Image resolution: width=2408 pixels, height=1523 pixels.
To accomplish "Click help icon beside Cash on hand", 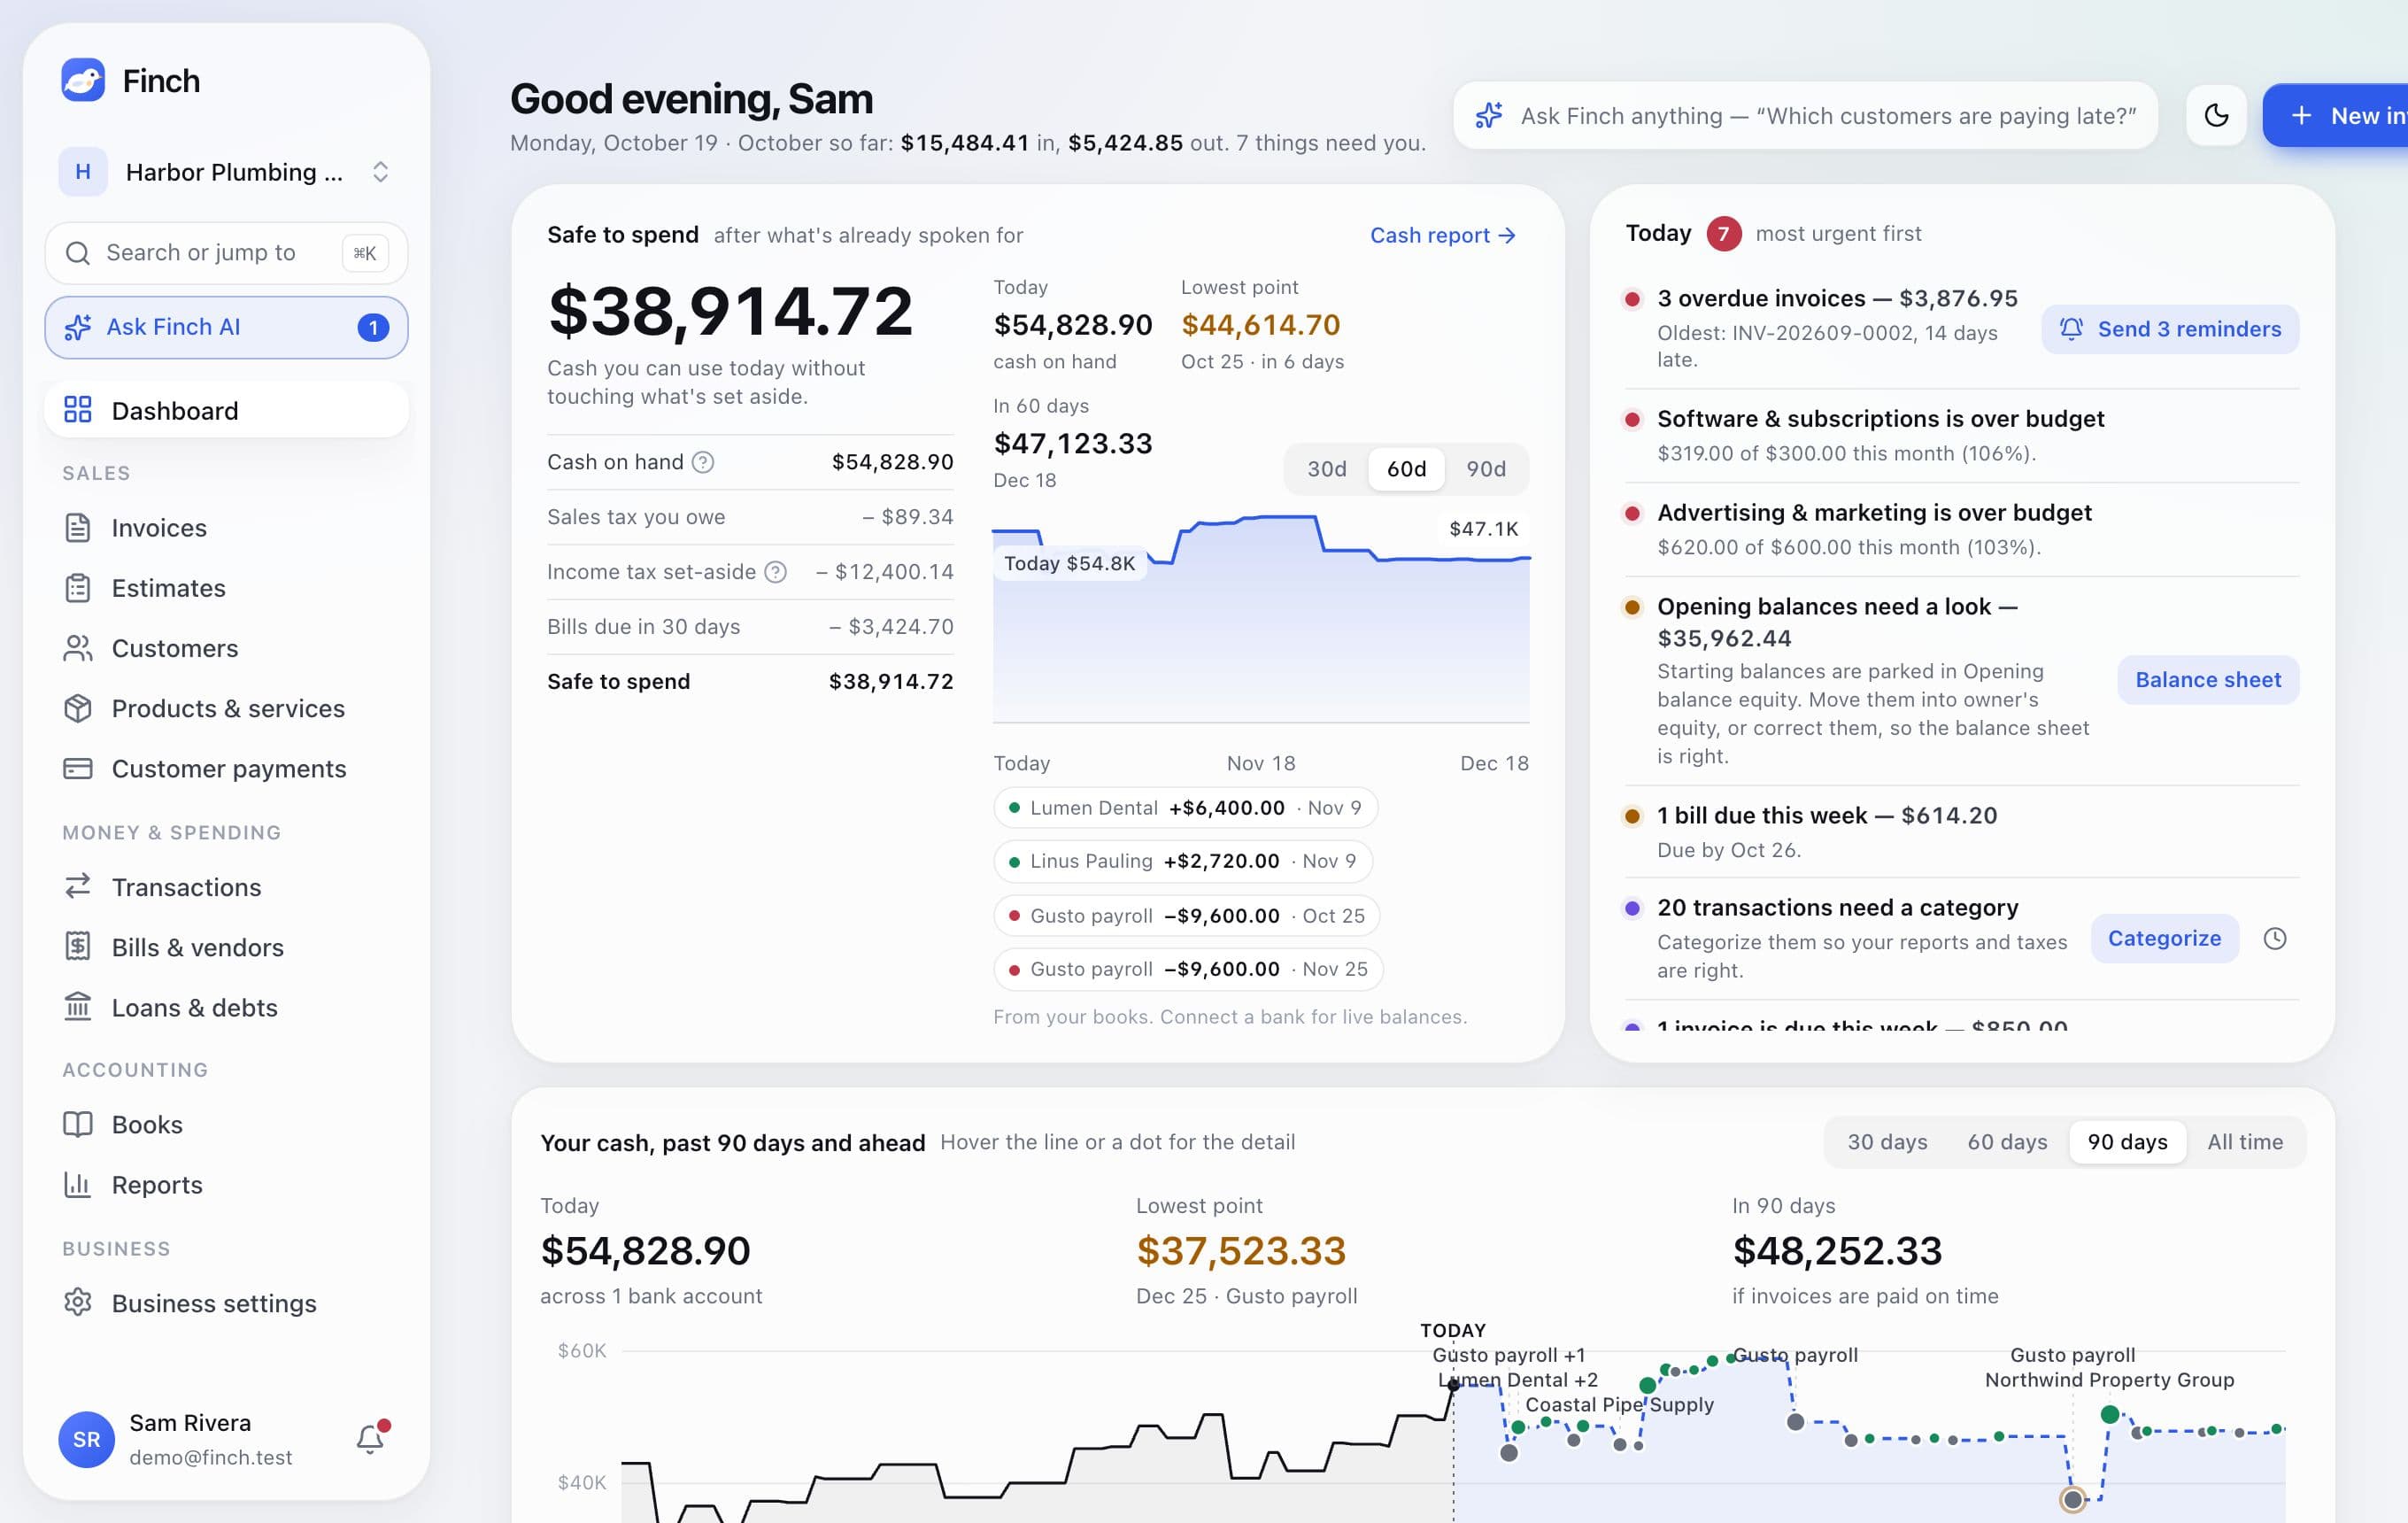I will point(703,462).
